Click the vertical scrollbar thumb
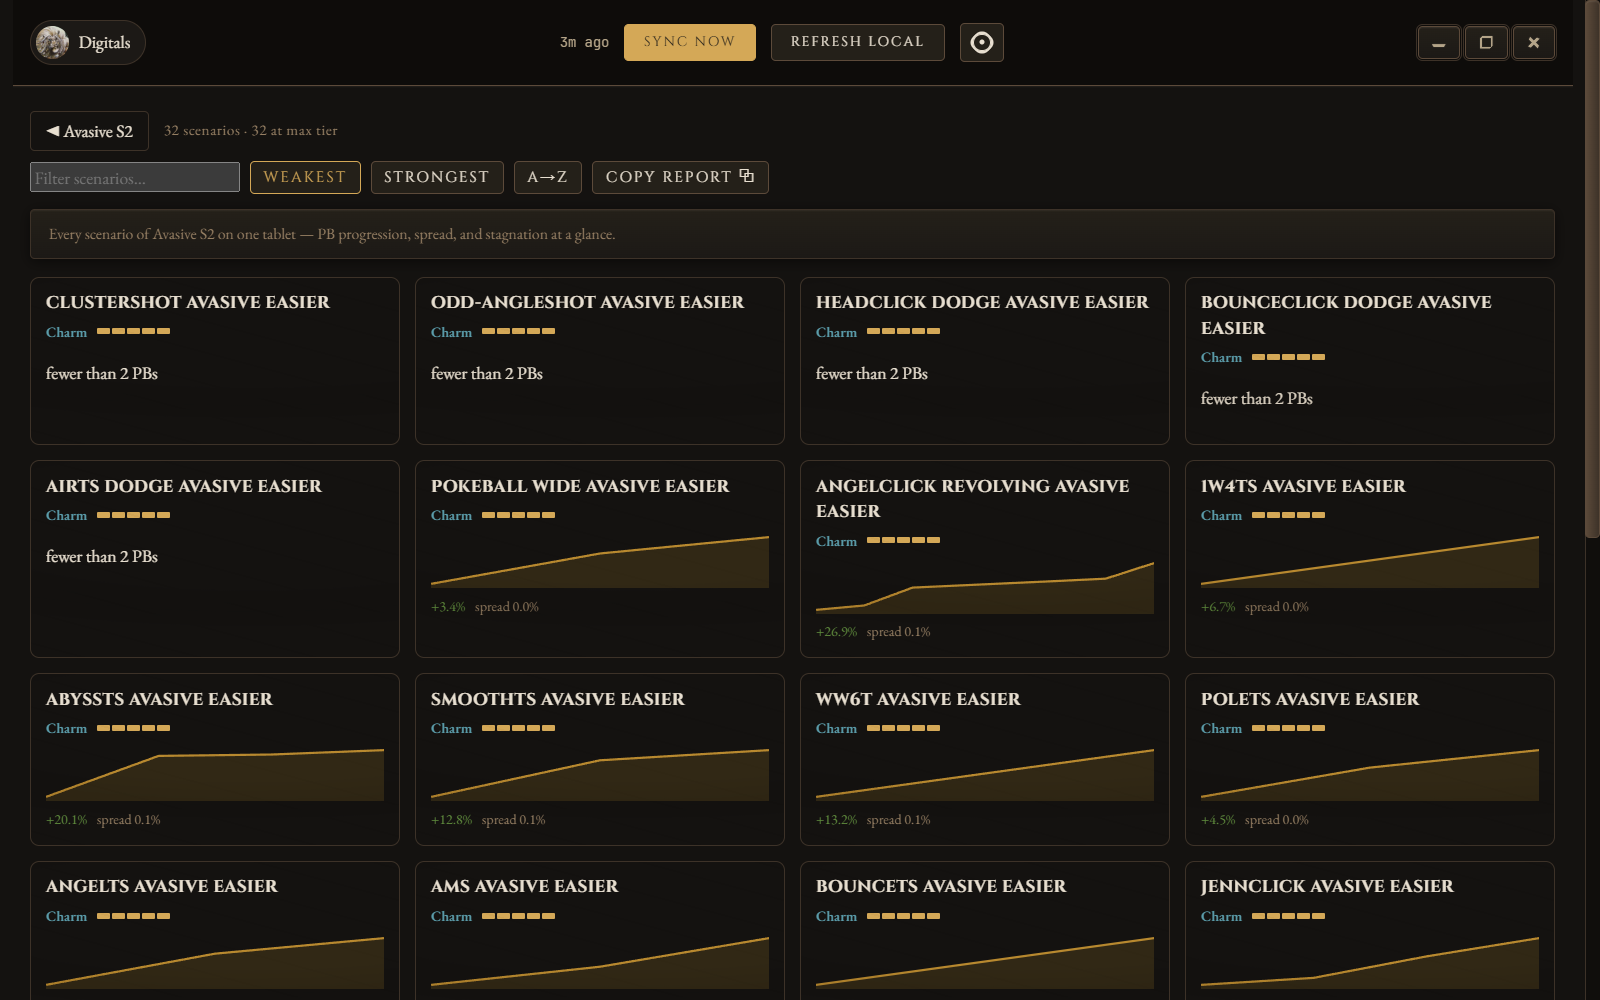This screenshot has height=1000, width=1600. pos(1592,270)
